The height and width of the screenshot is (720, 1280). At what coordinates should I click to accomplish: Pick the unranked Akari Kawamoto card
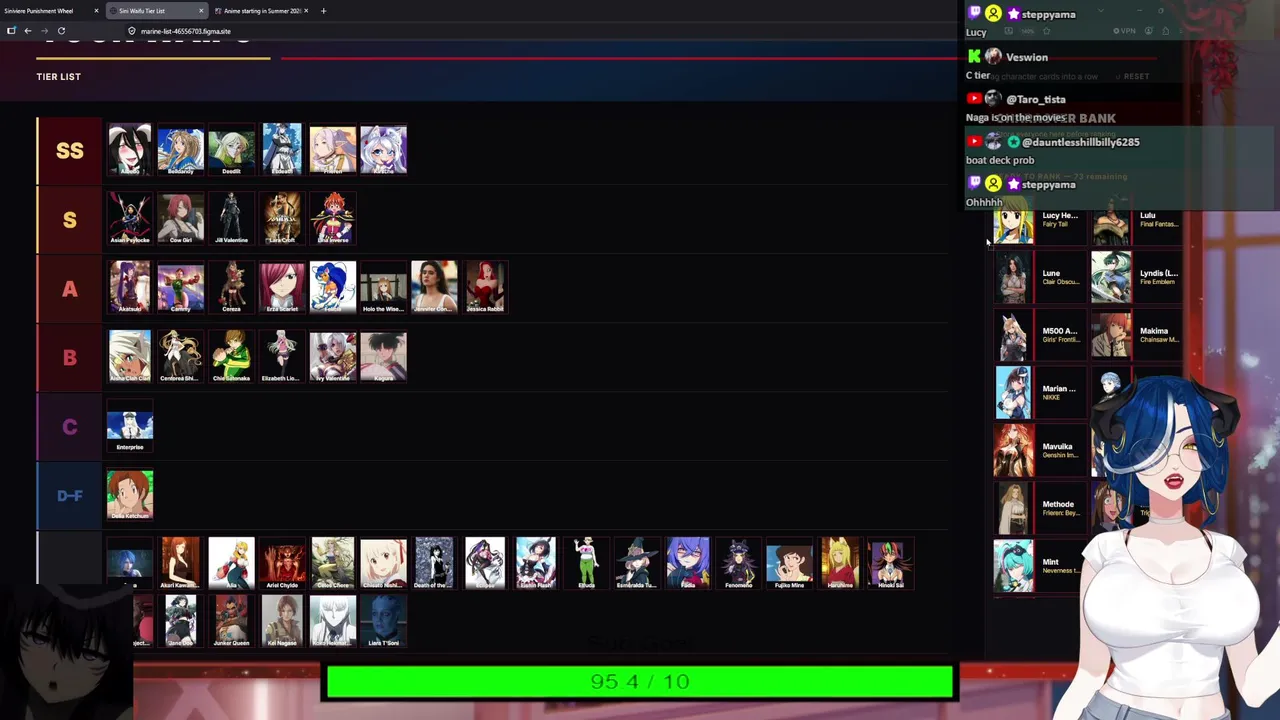coord(181,564)
